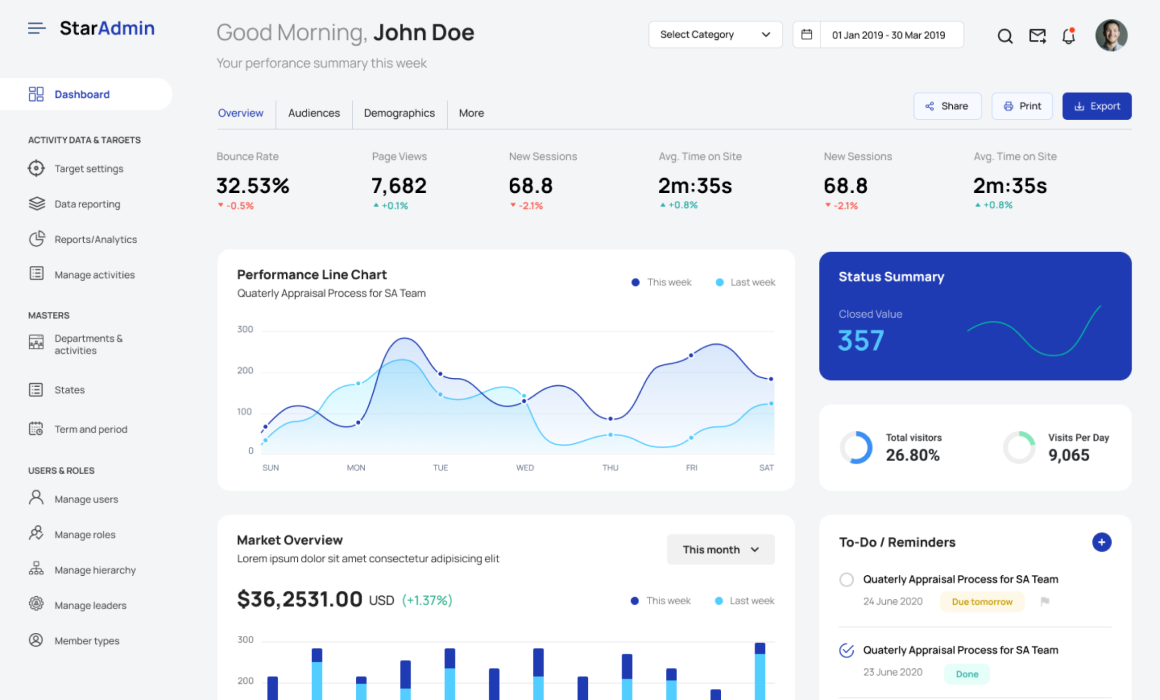
Task: Open the messages envelope icon
Action: pyautogui.click(x=1037, y=35)
